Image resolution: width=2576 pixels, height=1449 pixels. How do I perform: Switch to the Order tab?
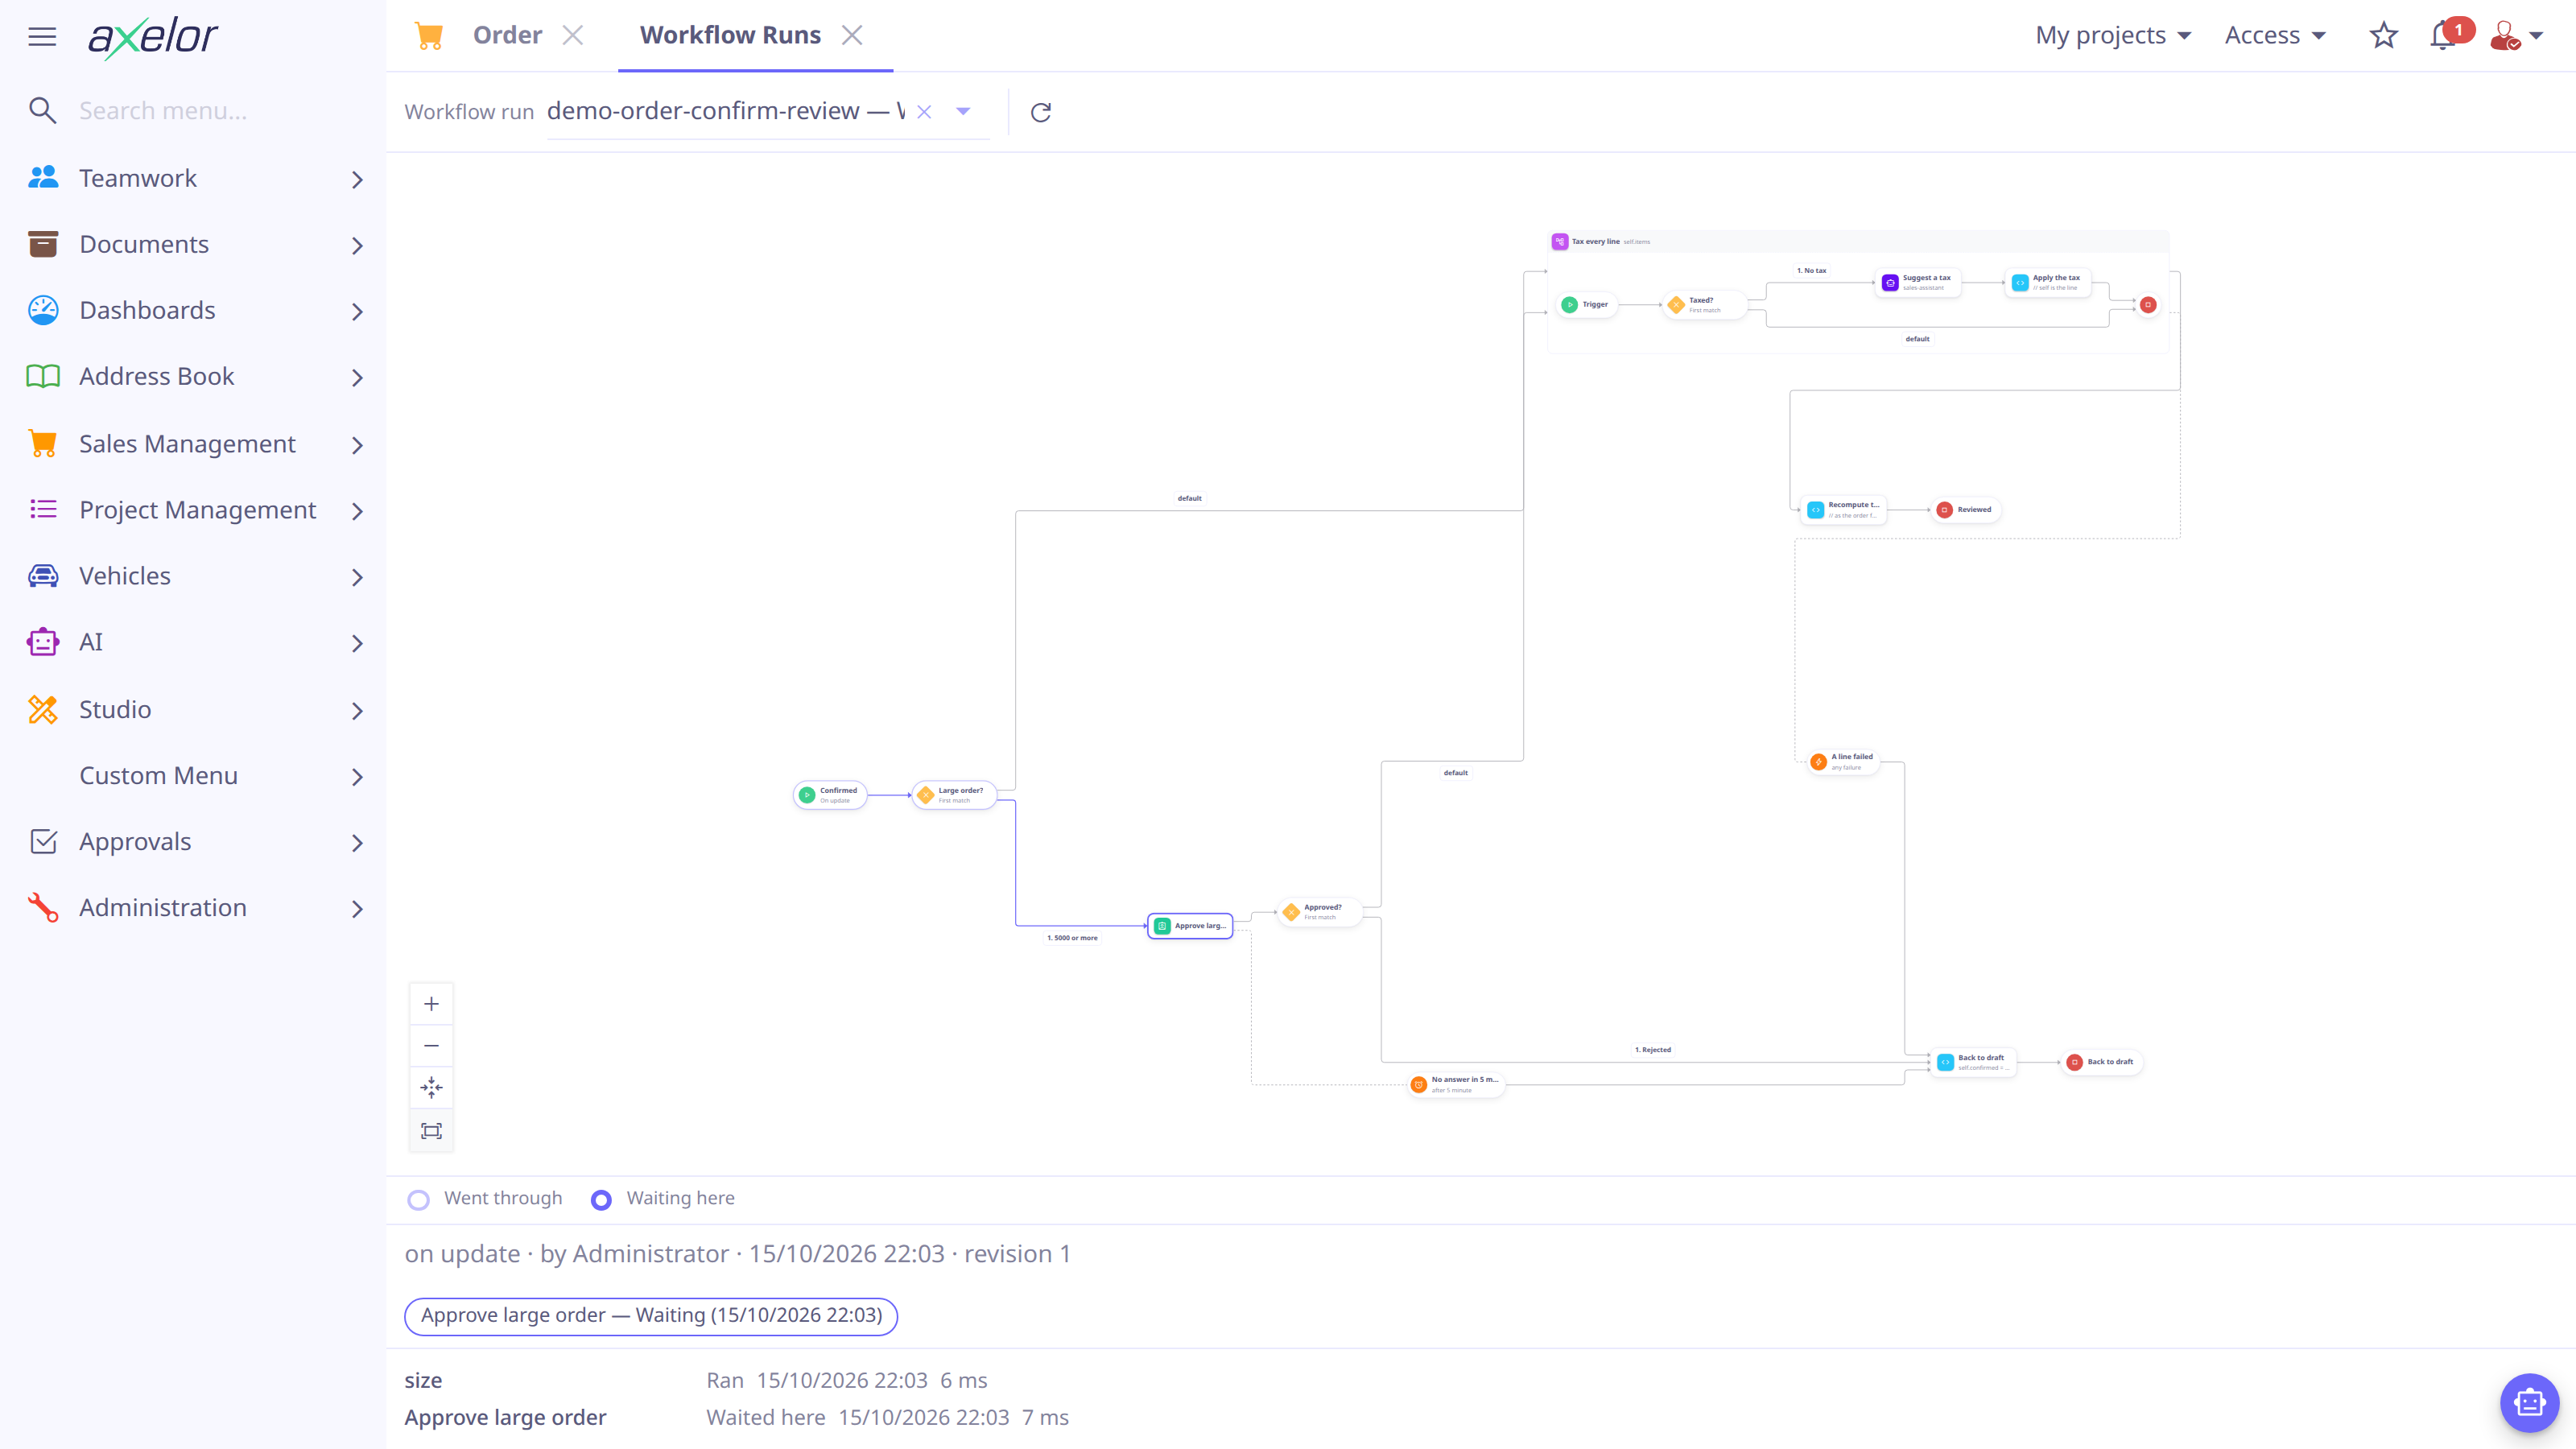[x=507, y=35]
